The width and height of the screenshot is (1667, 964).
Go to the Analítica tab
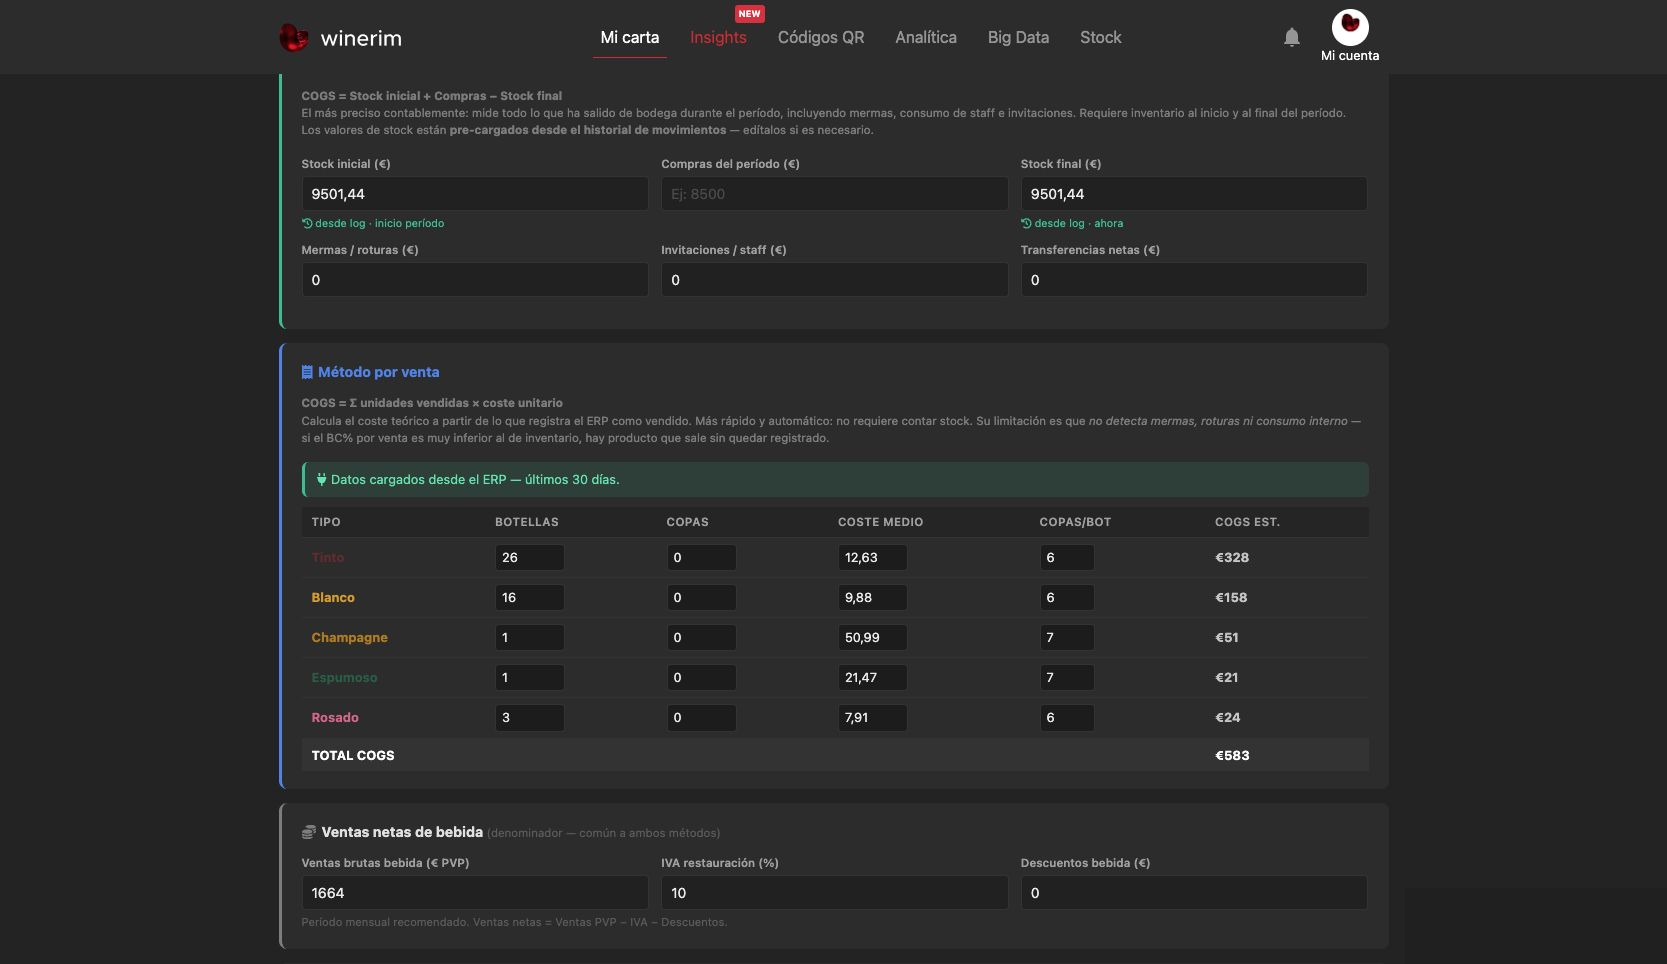tap(926, 37)
